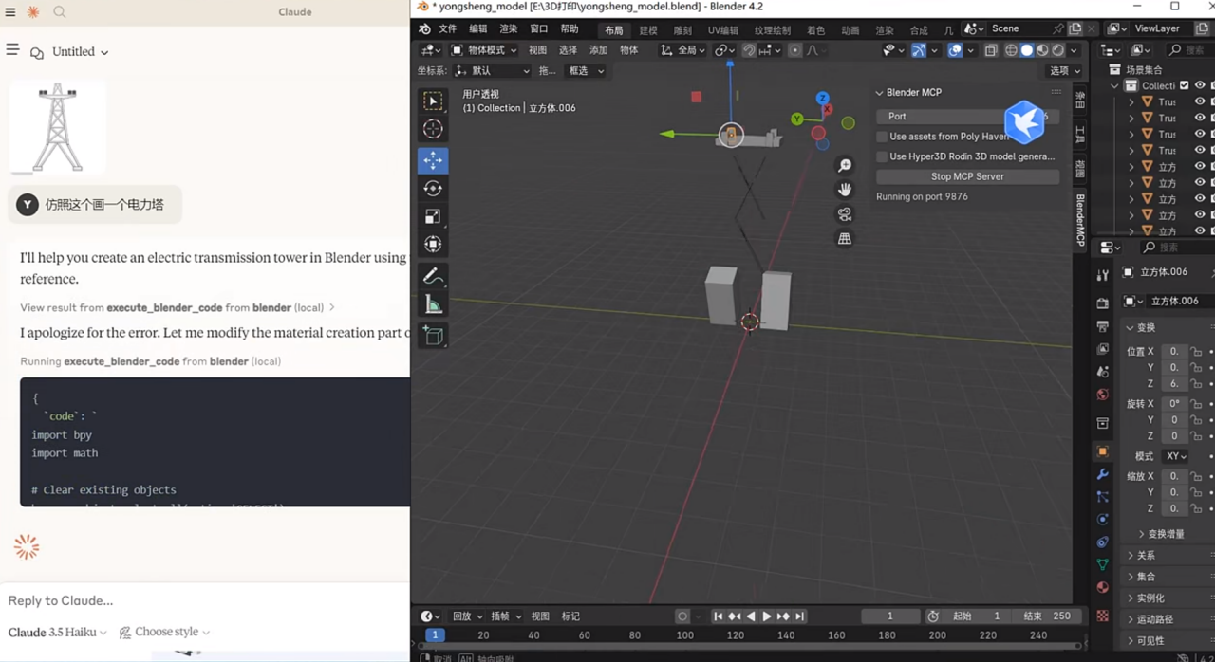Open the 框选 drag-mode dropdown
1215x663 pixels.
click(586, 71)
